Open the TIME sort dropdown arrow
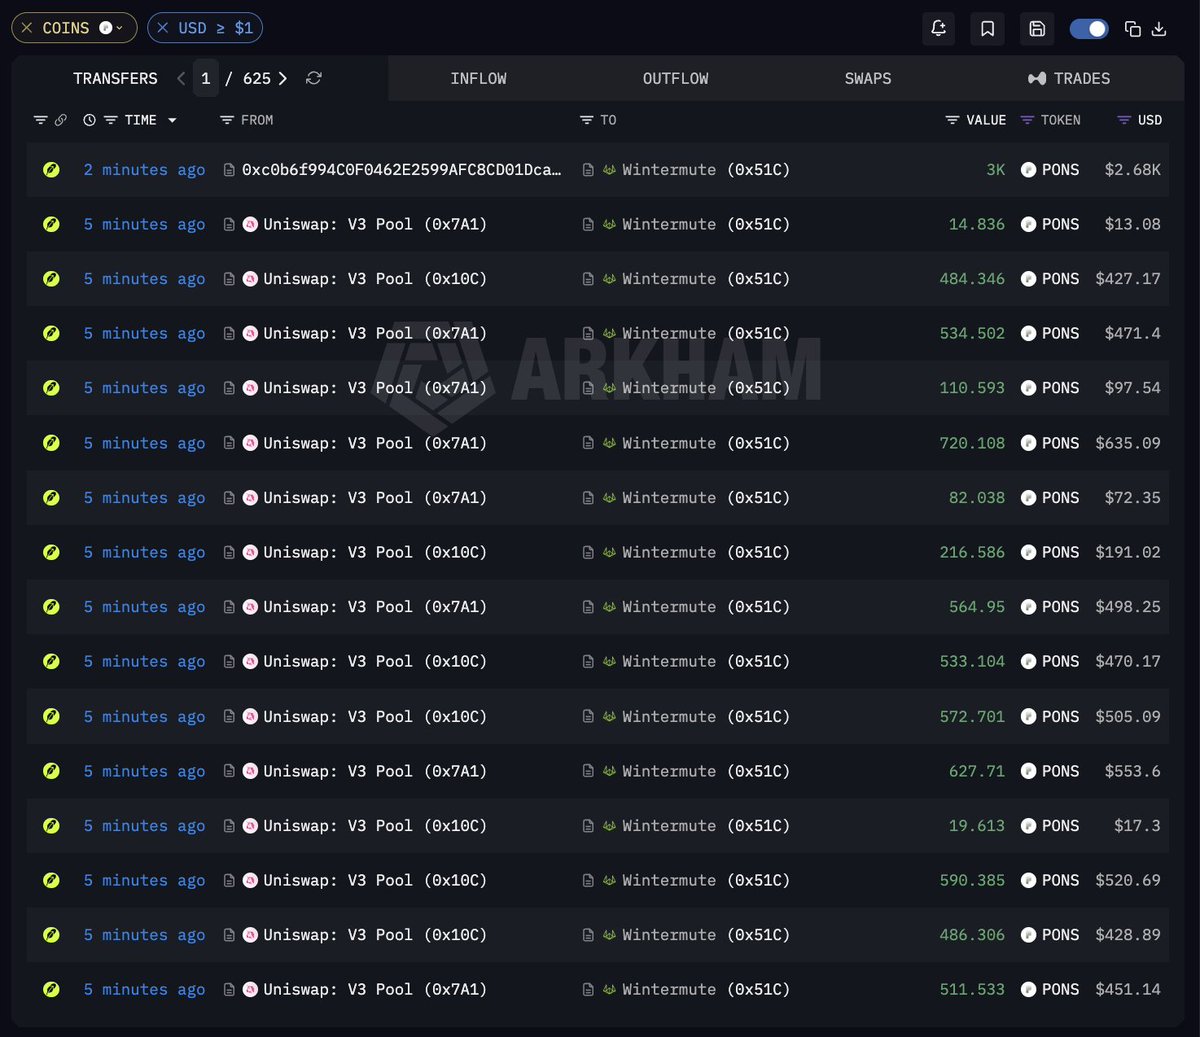This screenshot has height=1037, width=1200. [172, 120]
